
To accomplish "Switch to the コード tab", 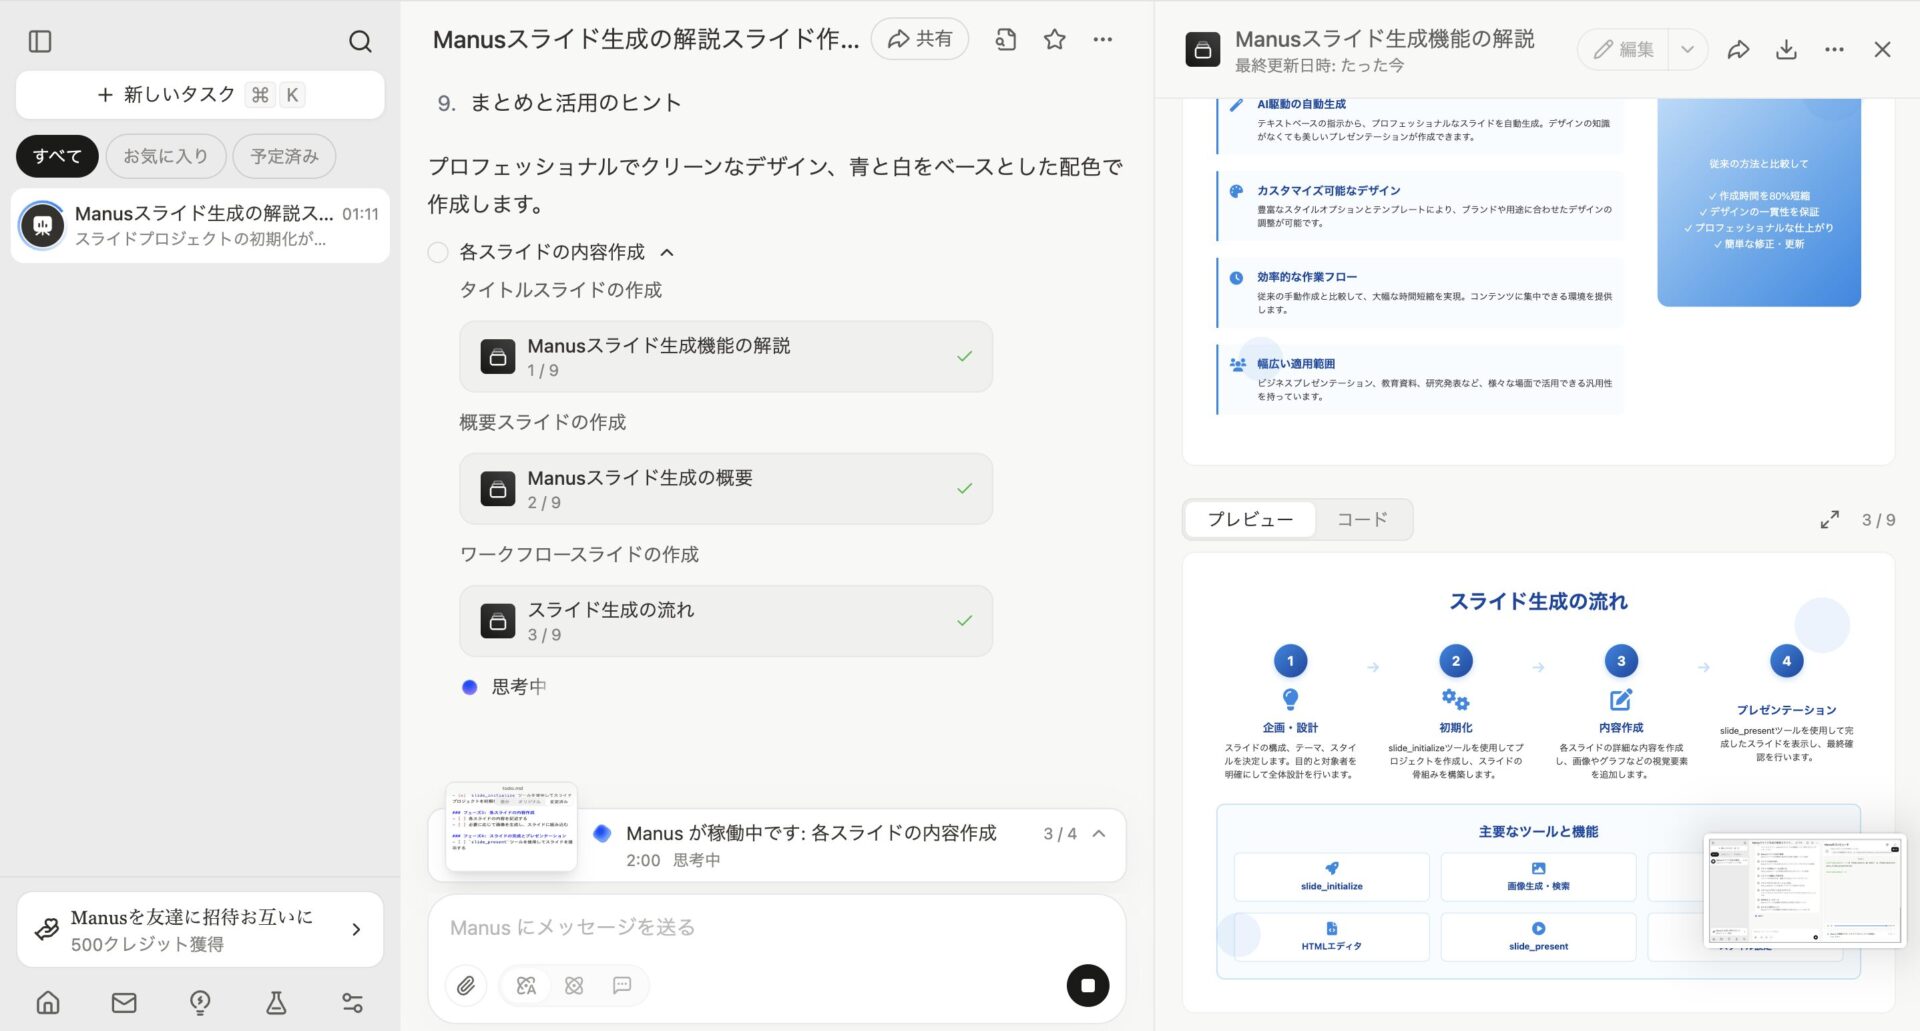I will (x=1362, y=520).
